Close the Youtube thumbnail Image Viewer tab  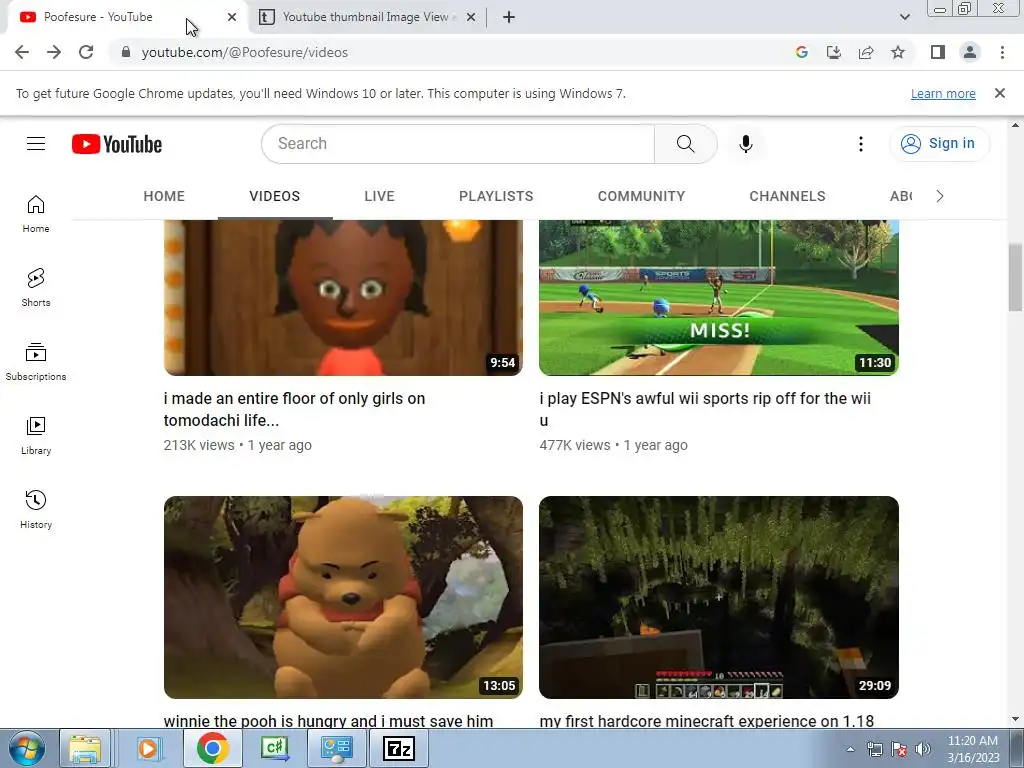click(471, 18)
